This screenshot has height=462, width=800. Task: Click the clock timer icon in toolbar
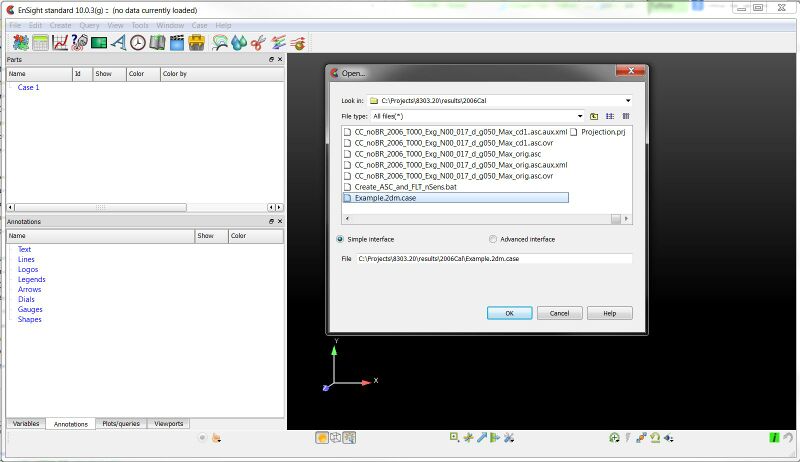[x=138, y=42]
